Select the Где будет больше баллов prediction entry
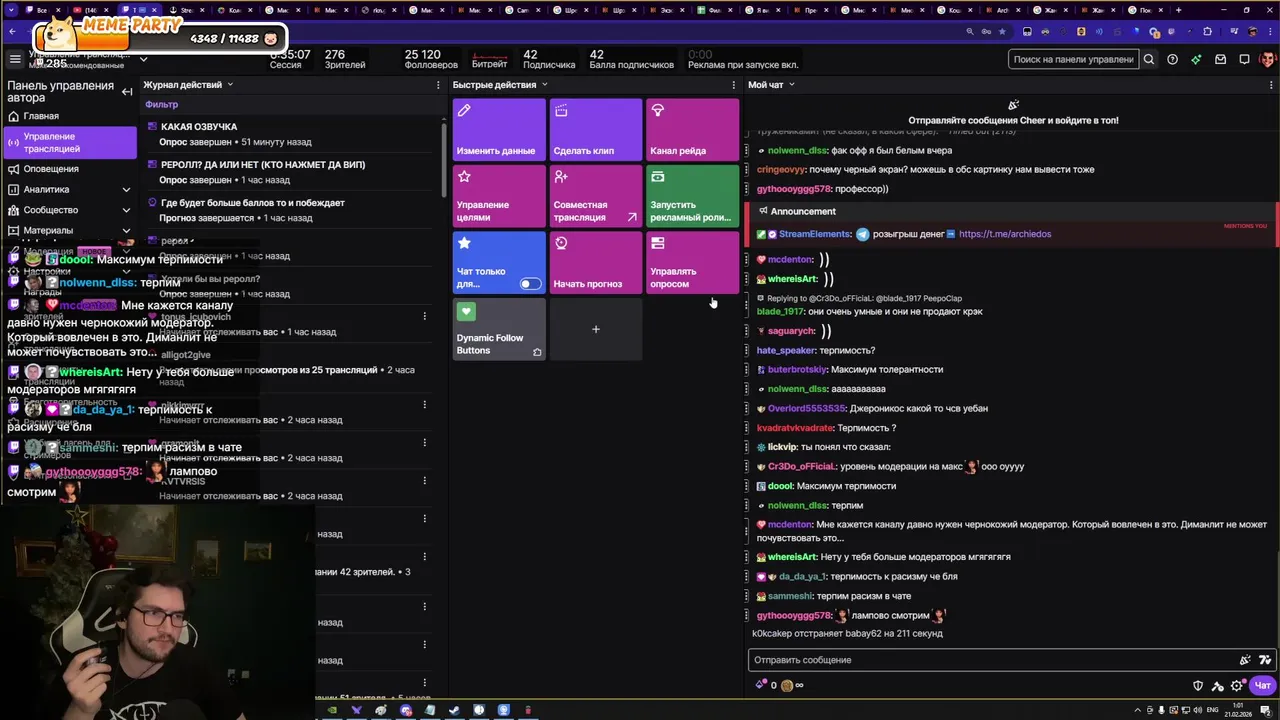 click(290, 210)
